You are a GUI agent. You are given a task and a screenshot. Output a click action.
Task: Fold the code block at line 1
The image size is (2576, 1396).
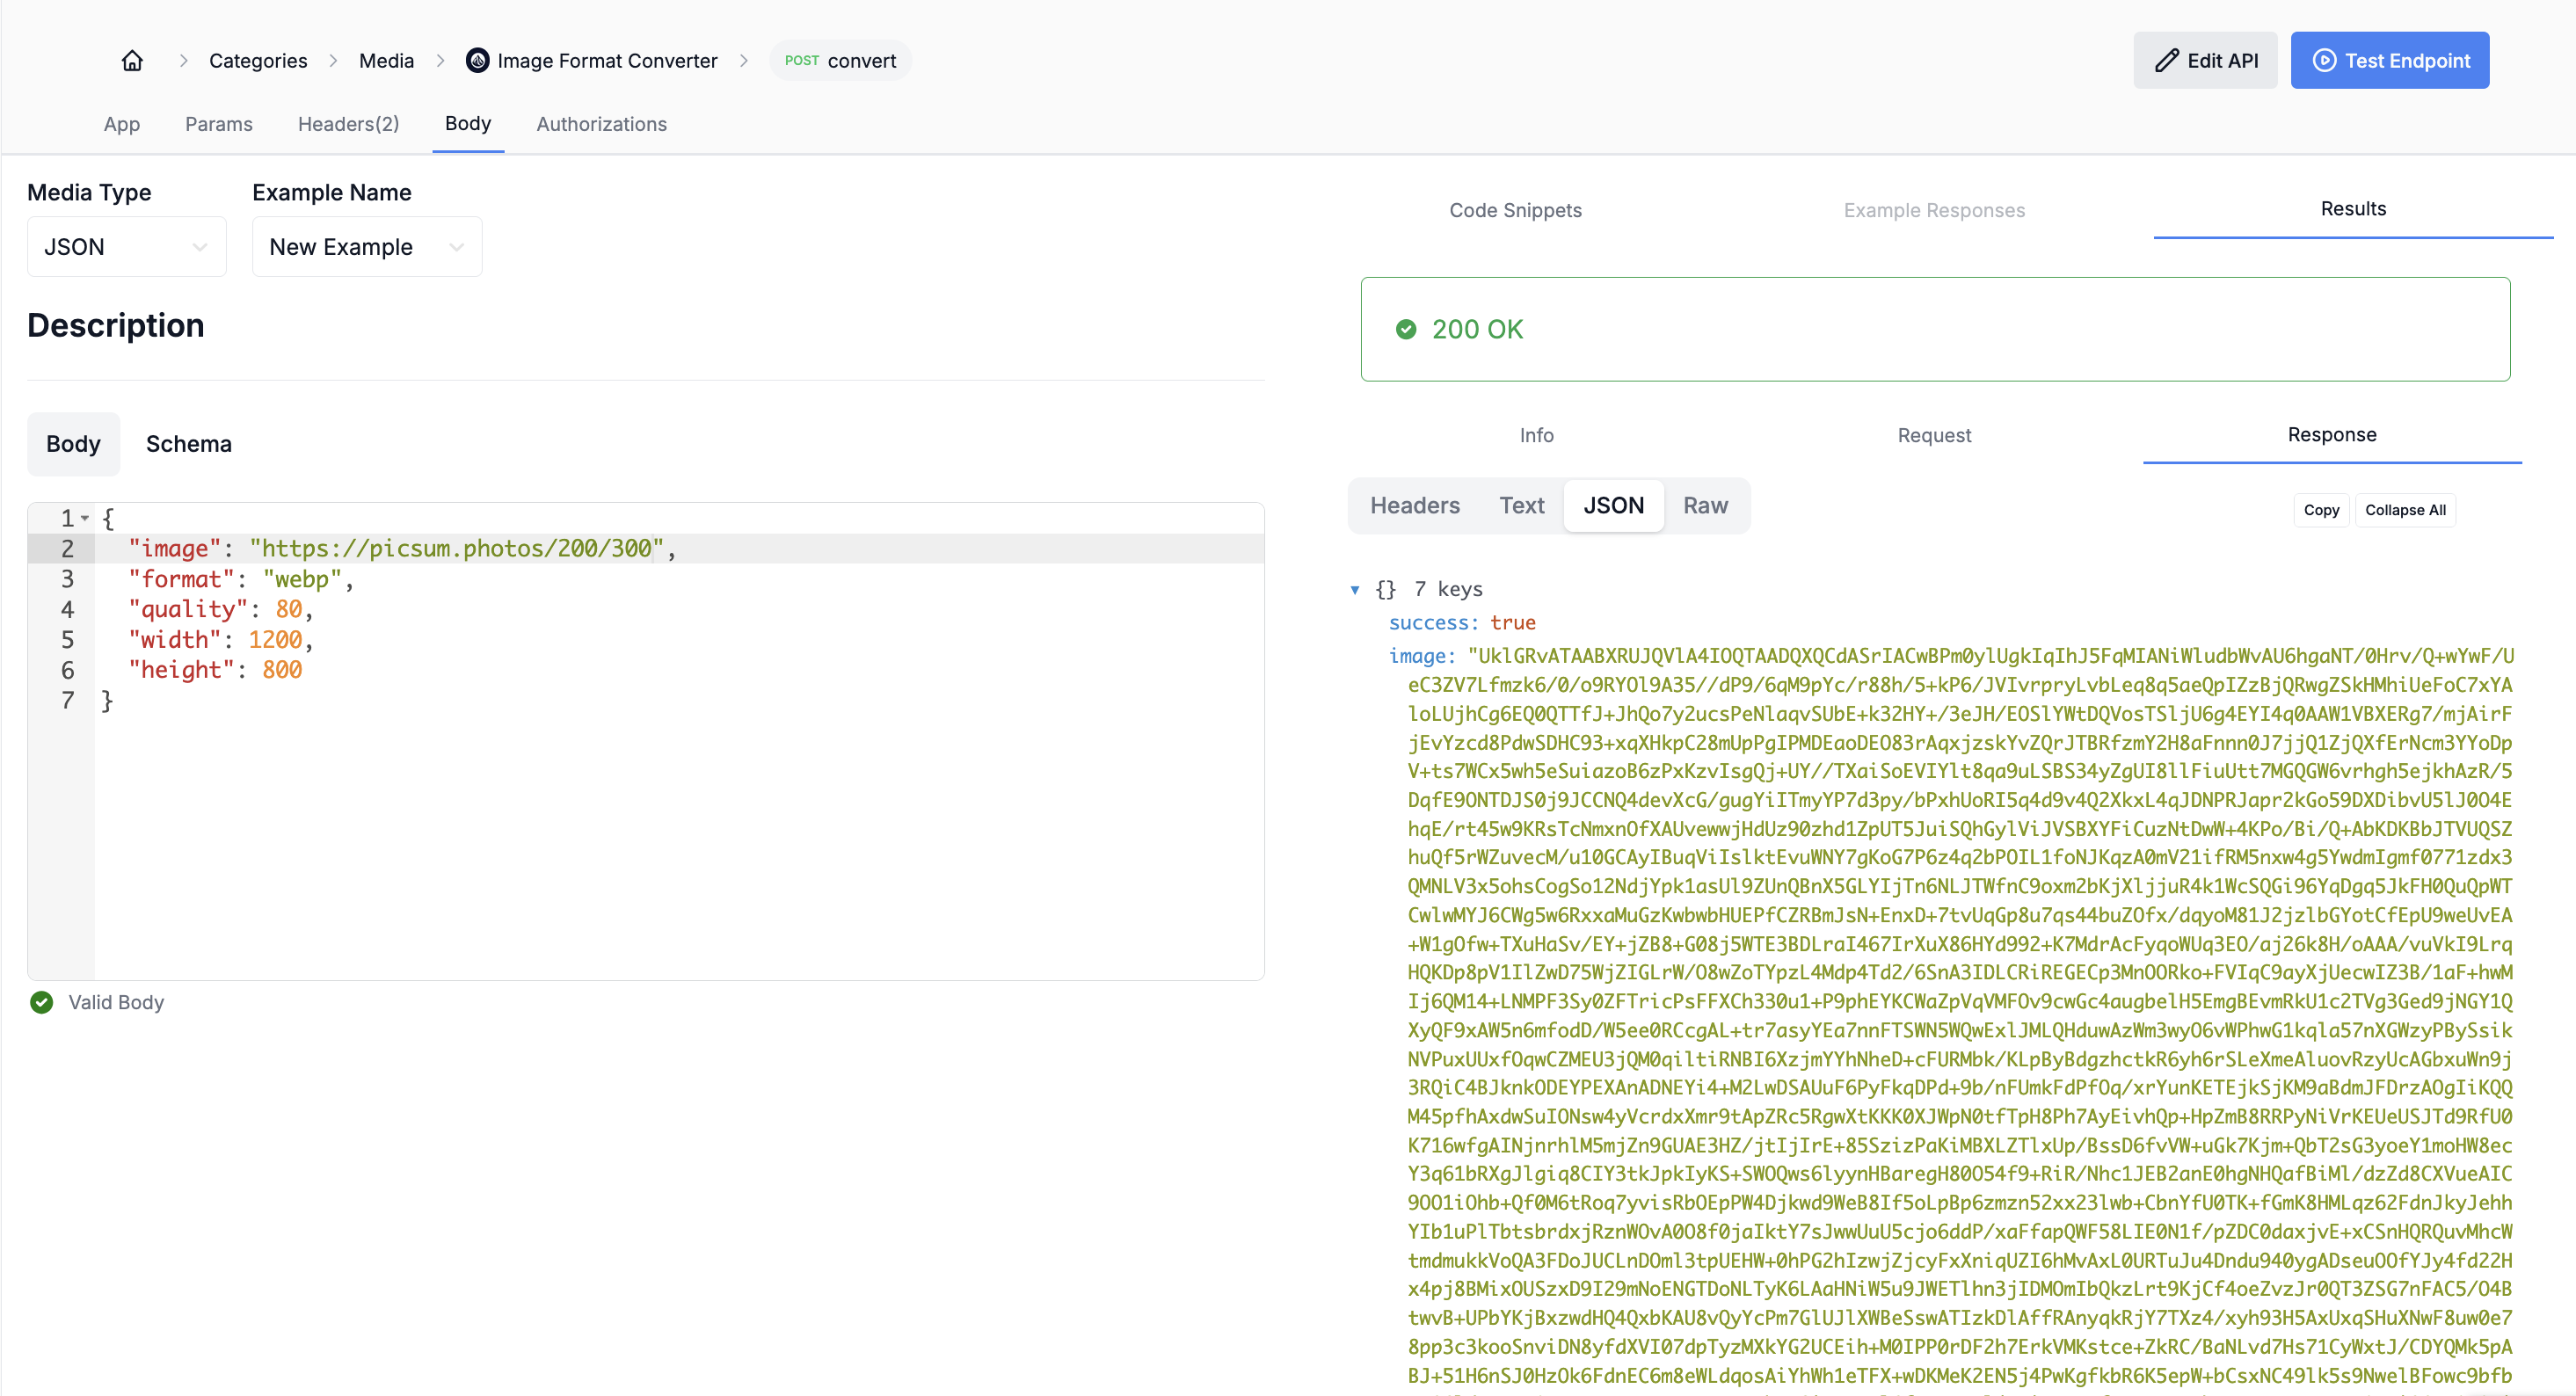click(x=86, y=518)
